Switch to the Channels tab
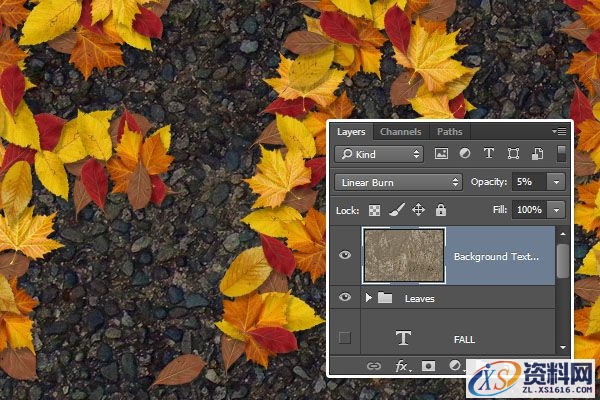The height and width of the screenshot is (400, 600). [x=400, y=132]
